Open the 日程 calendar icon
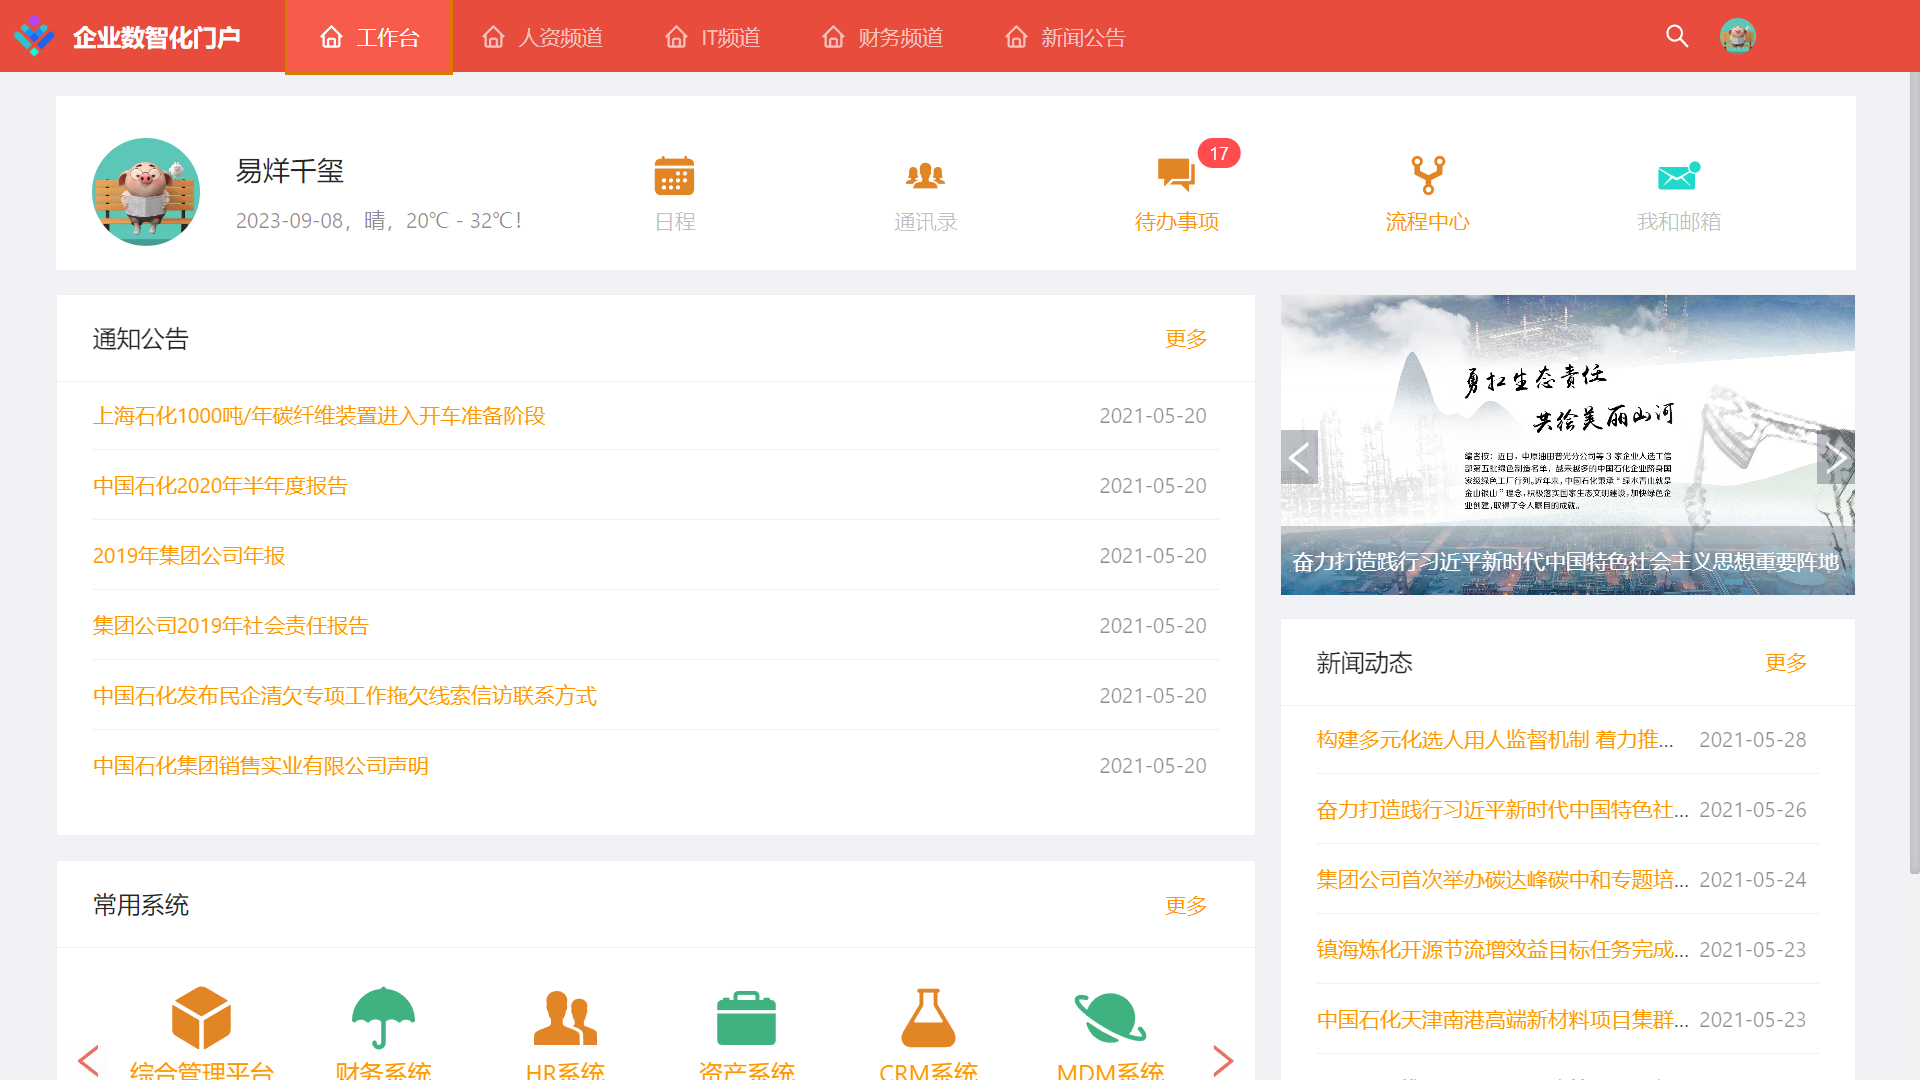Viewport: 1920px width, 1080px height. [x=674, y=177]
